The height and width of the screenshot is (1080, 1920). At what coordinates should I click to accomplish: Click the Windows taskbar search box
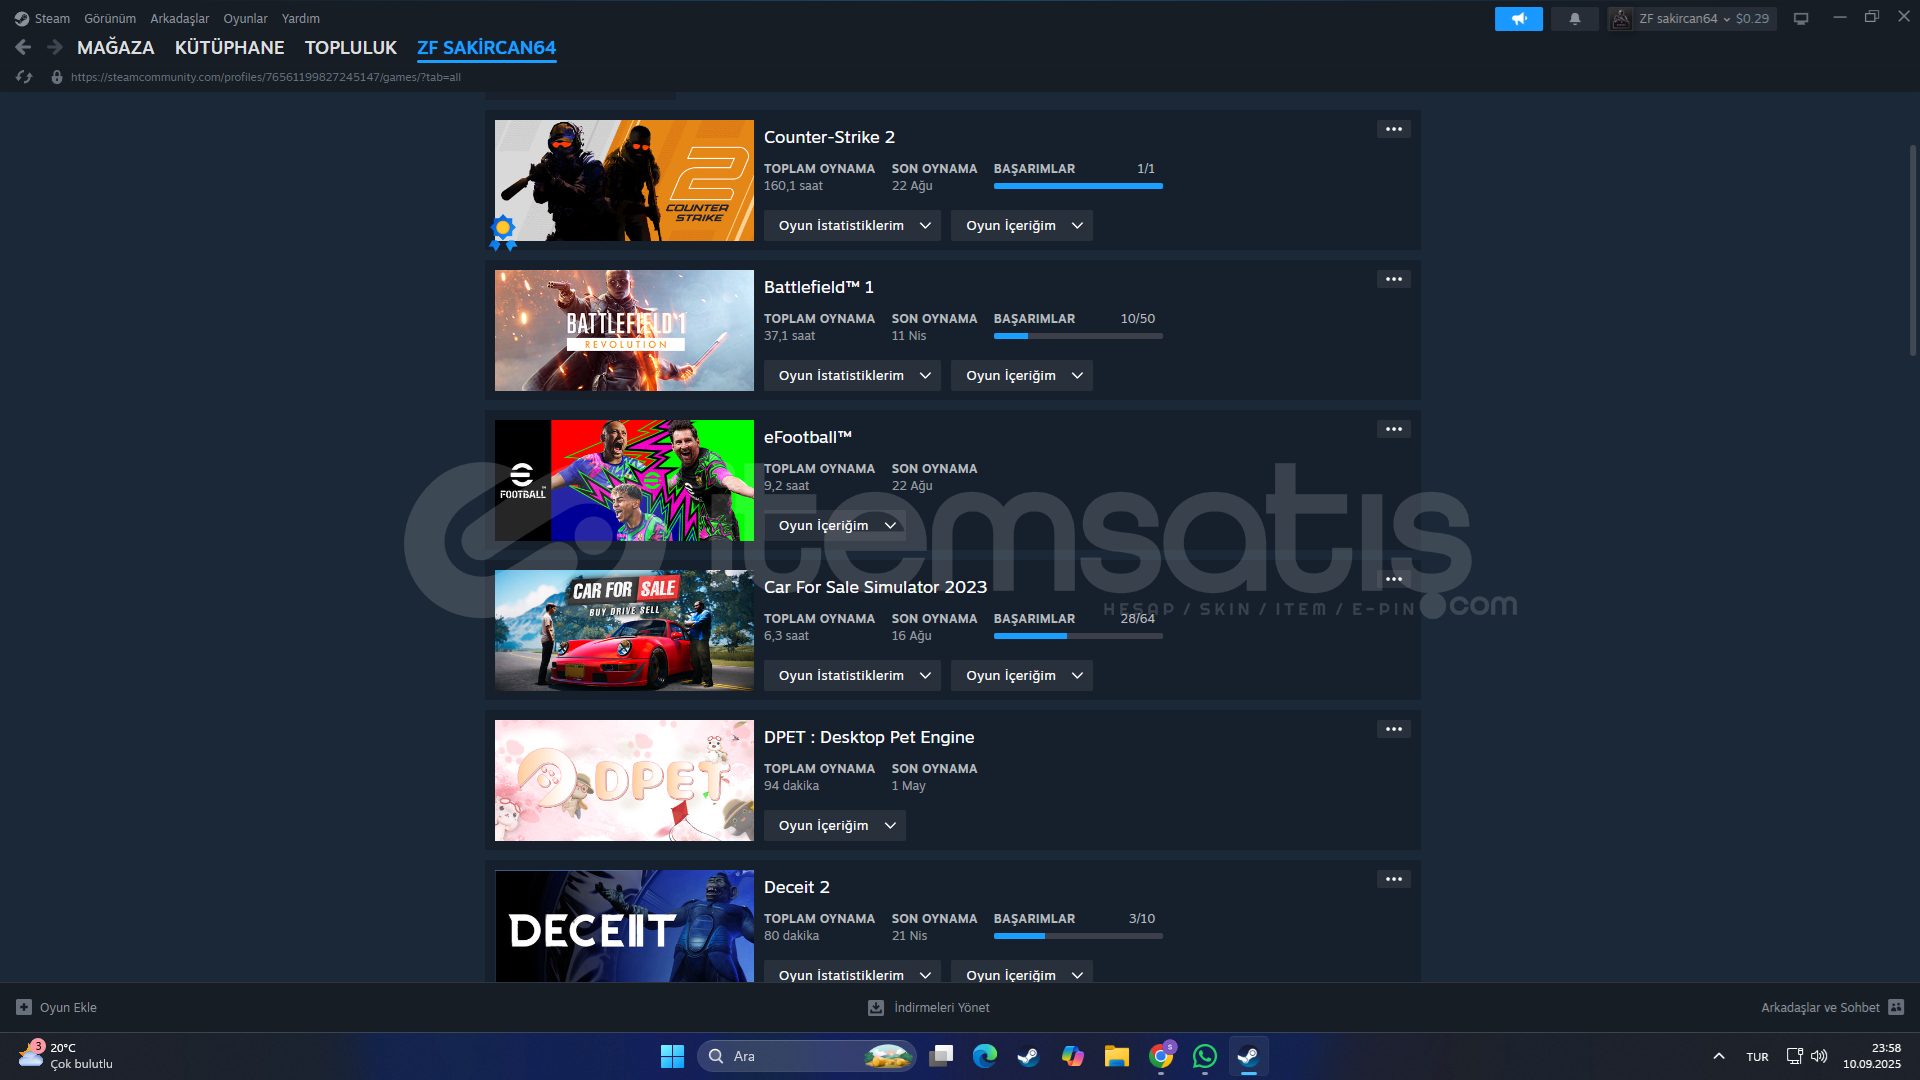click(x=806, y=1056)
